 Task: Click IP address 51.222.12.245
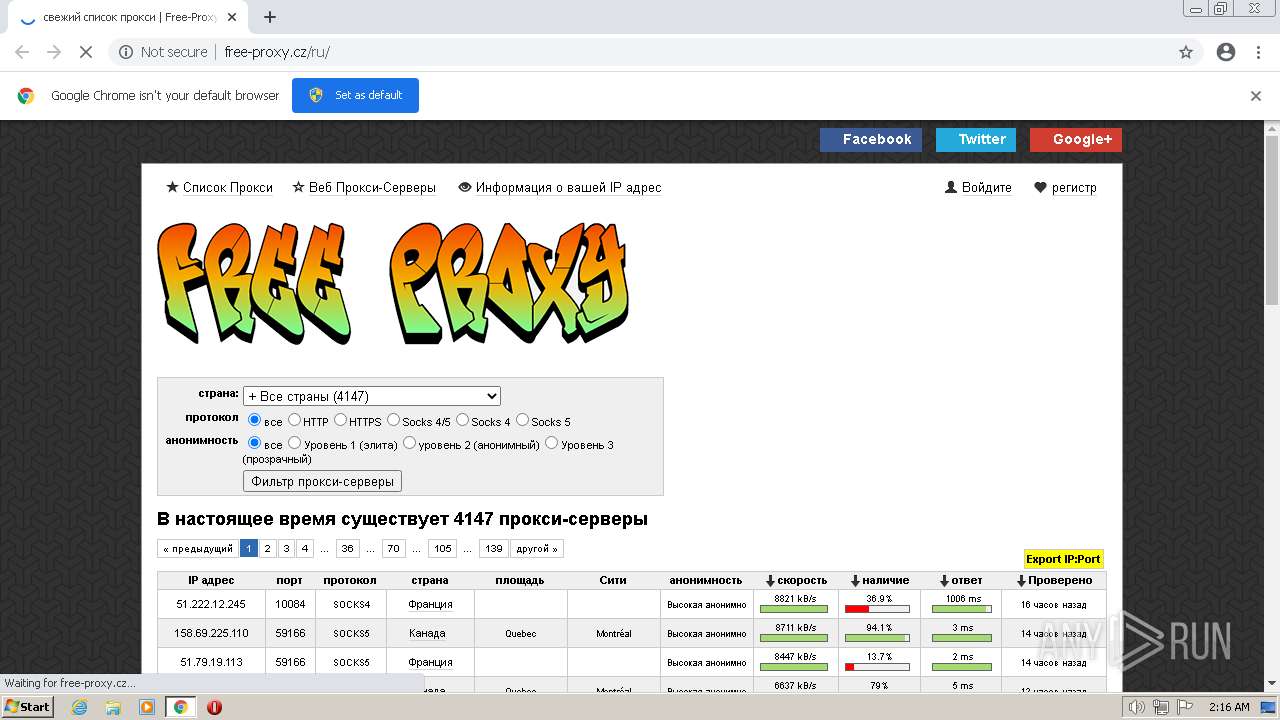(x=211, y=604)
